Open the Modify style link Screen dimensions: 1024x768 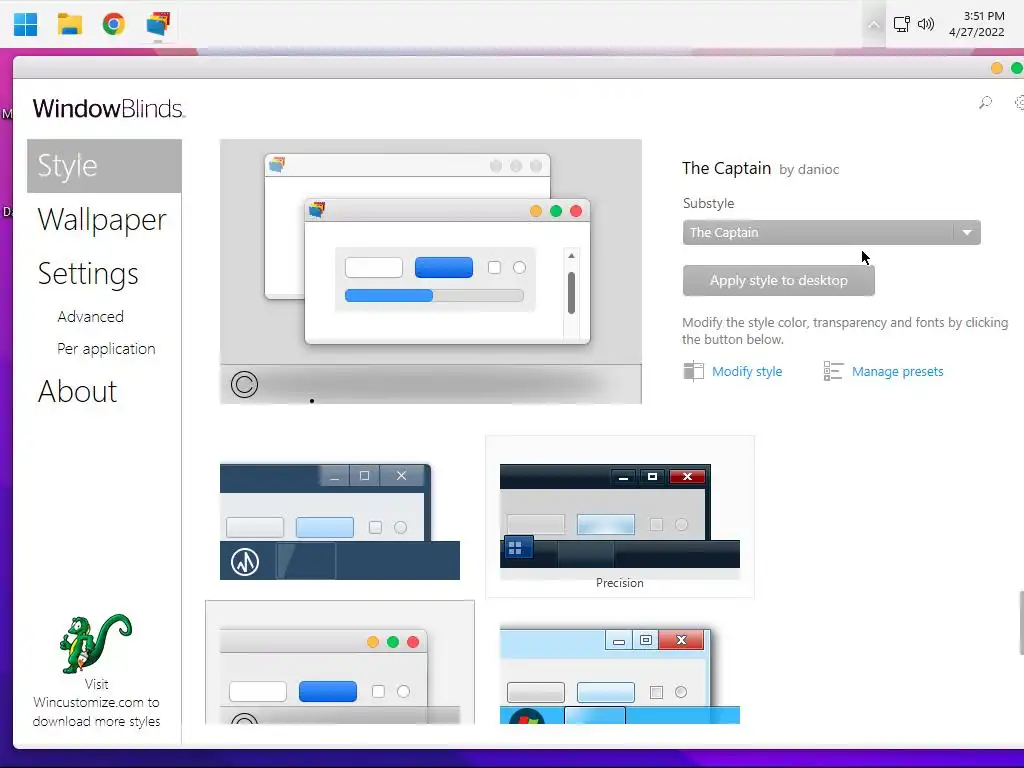coord(746,372)
